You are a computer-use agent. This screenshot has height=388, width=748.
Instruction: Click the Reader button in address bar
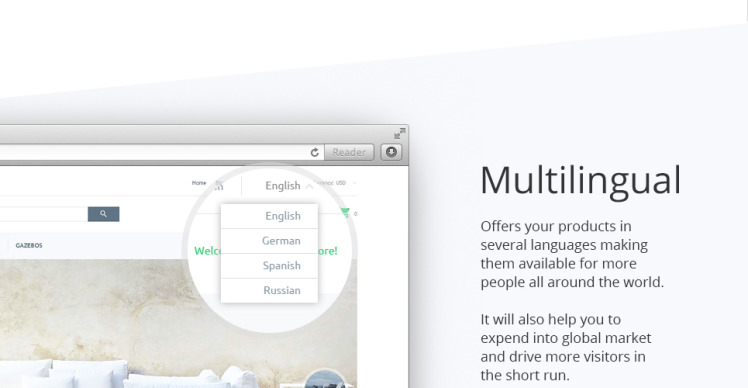pos(349,152)
